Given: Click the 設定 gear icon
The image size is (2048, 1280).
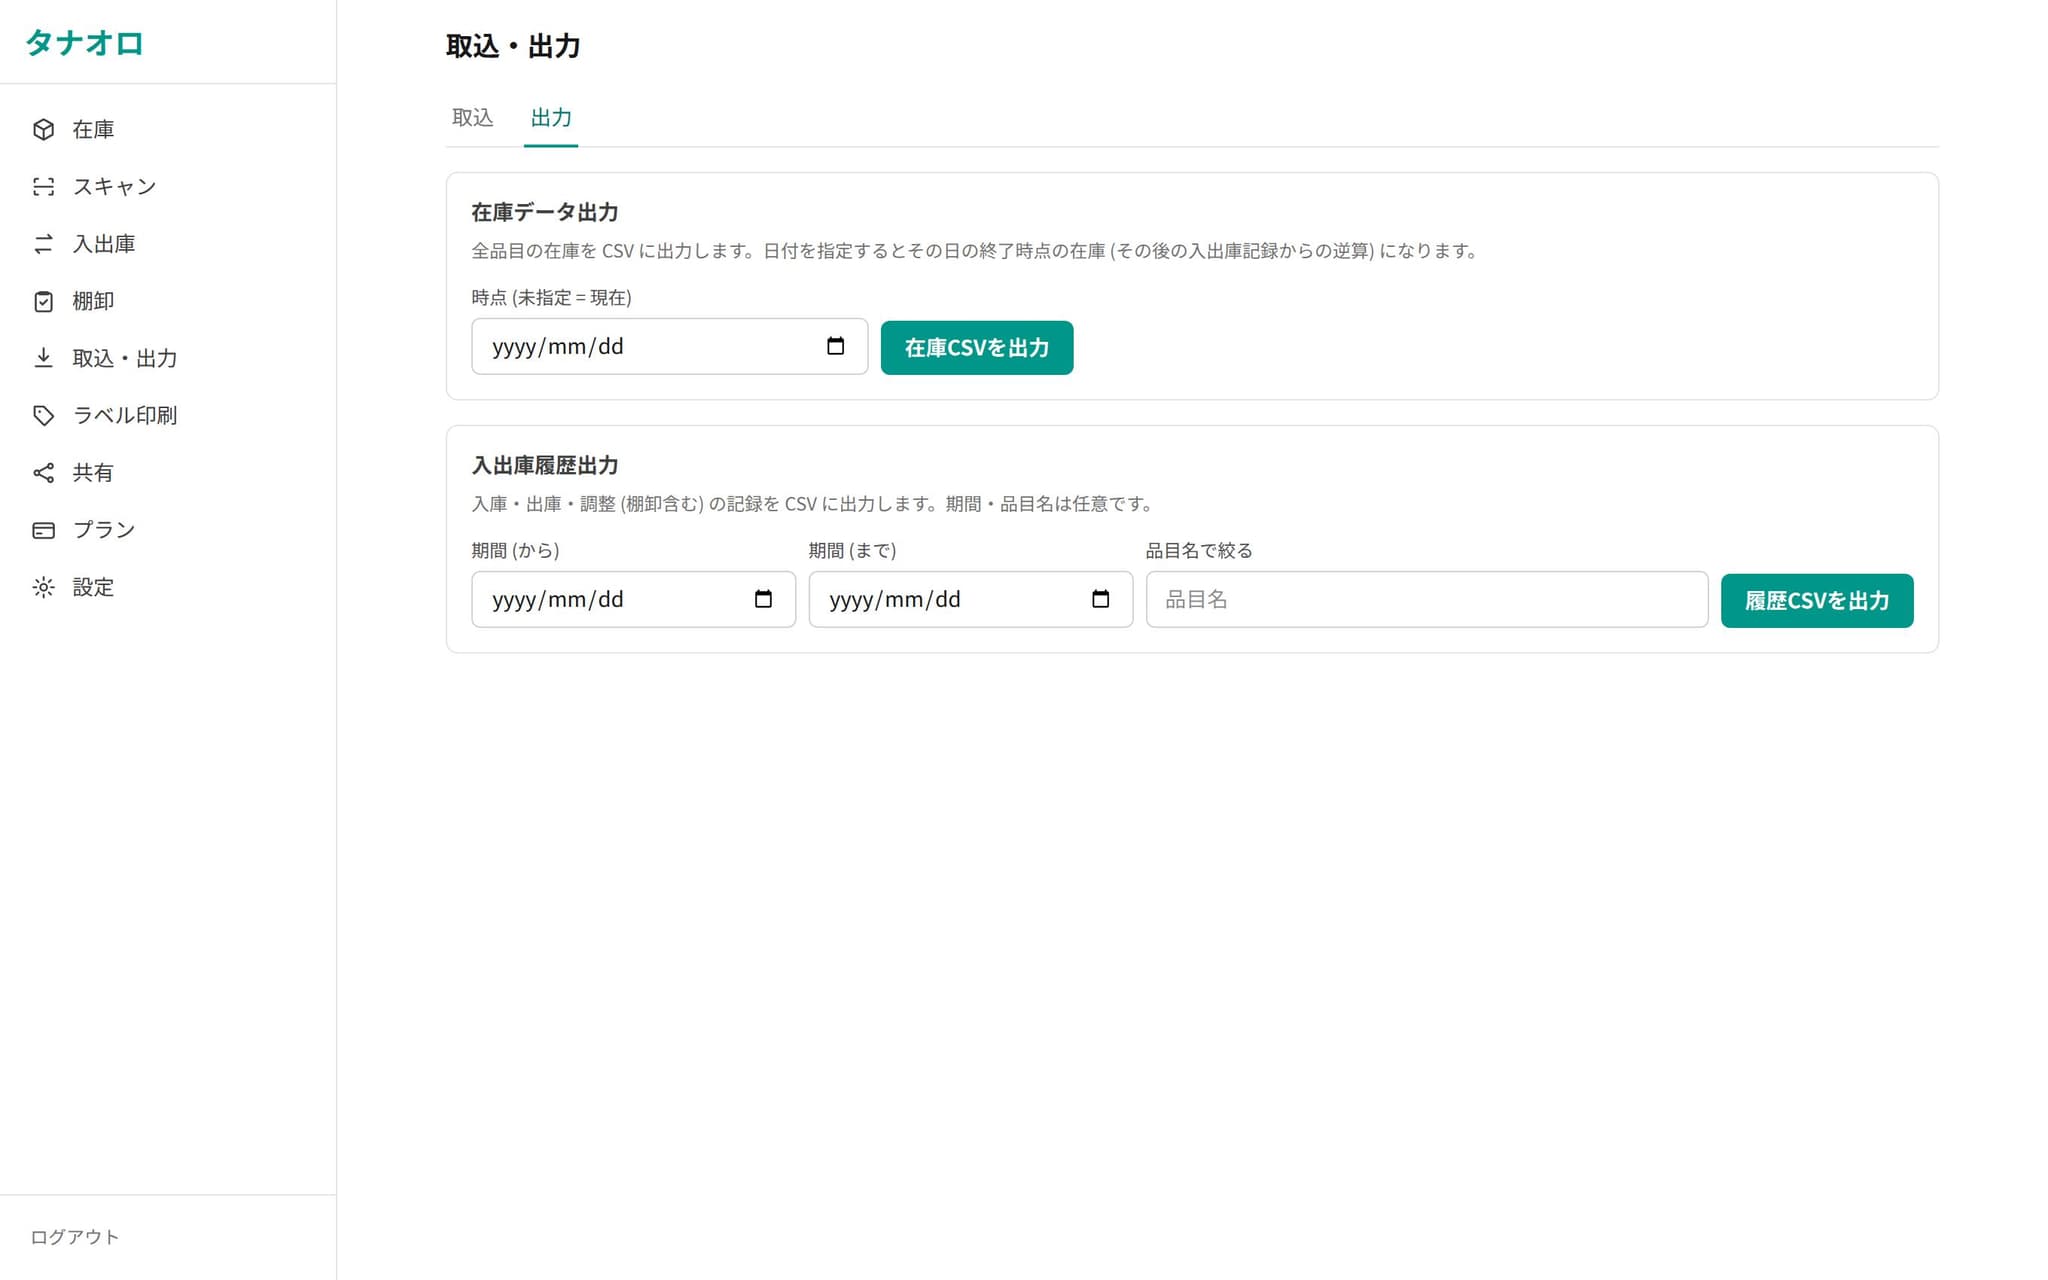Looking at the screenshot, I should tap(43, 587).
